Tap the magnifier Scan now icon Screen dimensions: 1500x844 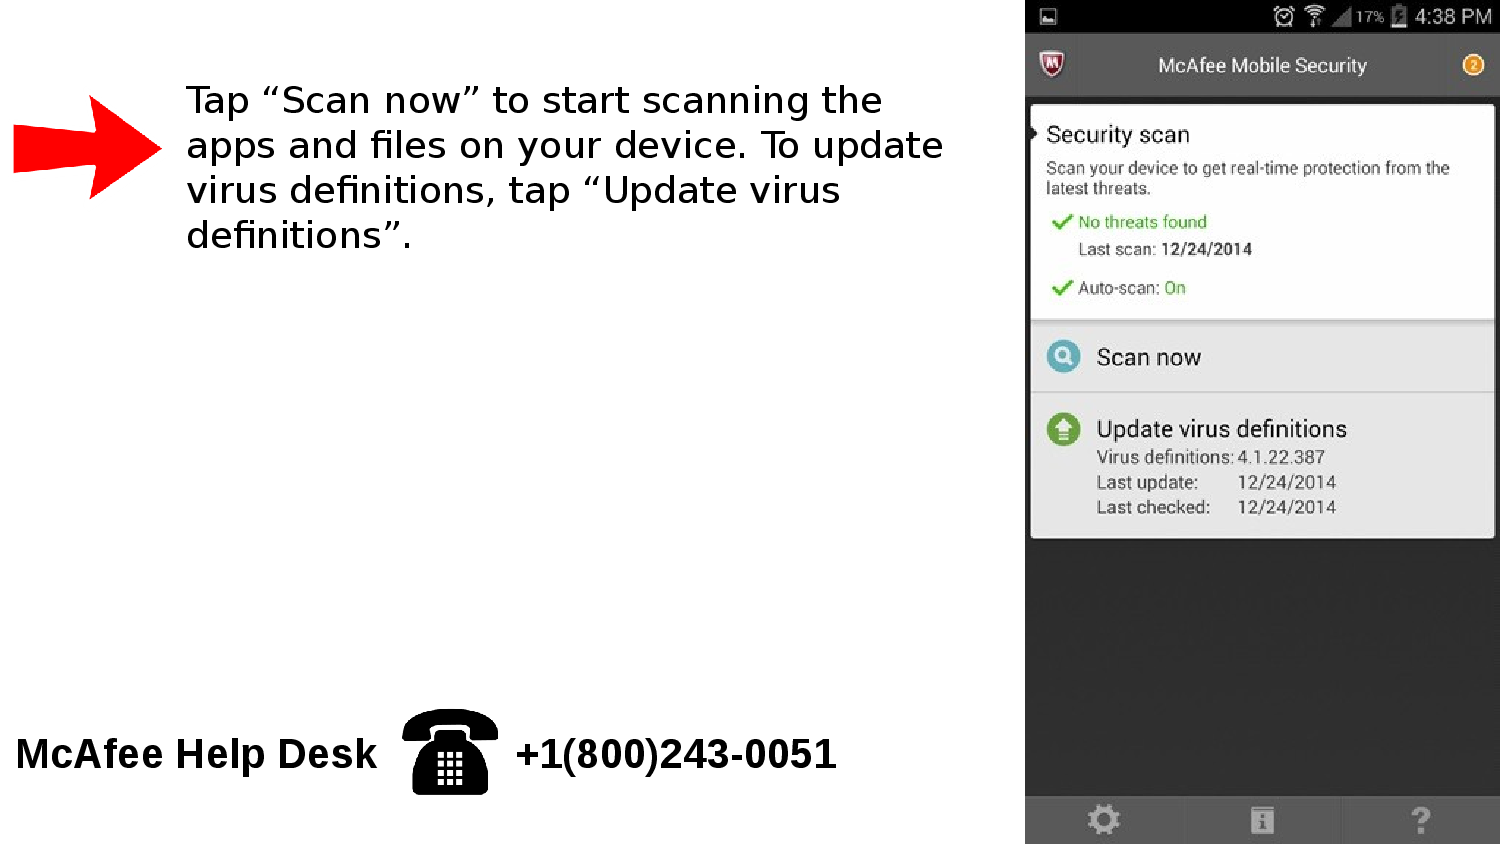(x=1063, y=357)
